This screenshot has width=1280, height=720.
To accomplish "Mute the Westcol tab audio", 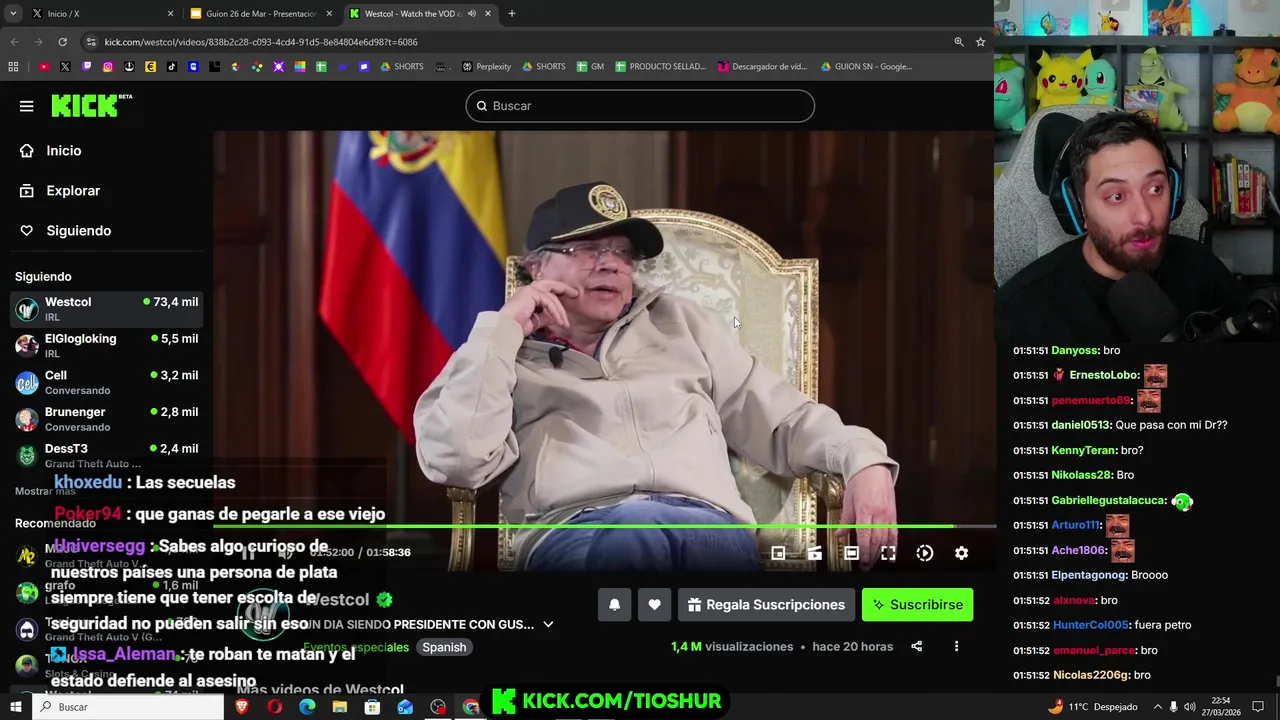I will (472, 14).
